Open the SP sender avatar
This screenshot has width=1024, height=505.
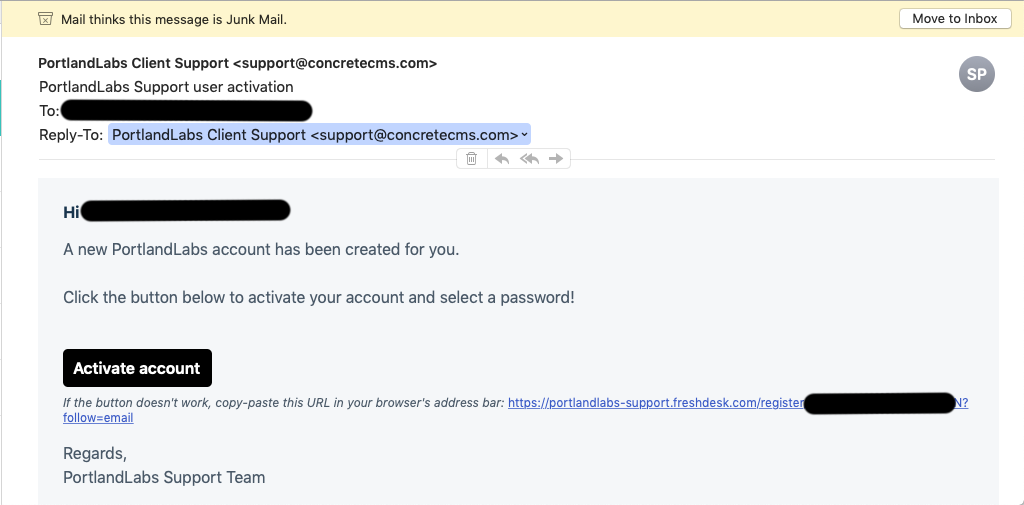click(x=976, y=74)
